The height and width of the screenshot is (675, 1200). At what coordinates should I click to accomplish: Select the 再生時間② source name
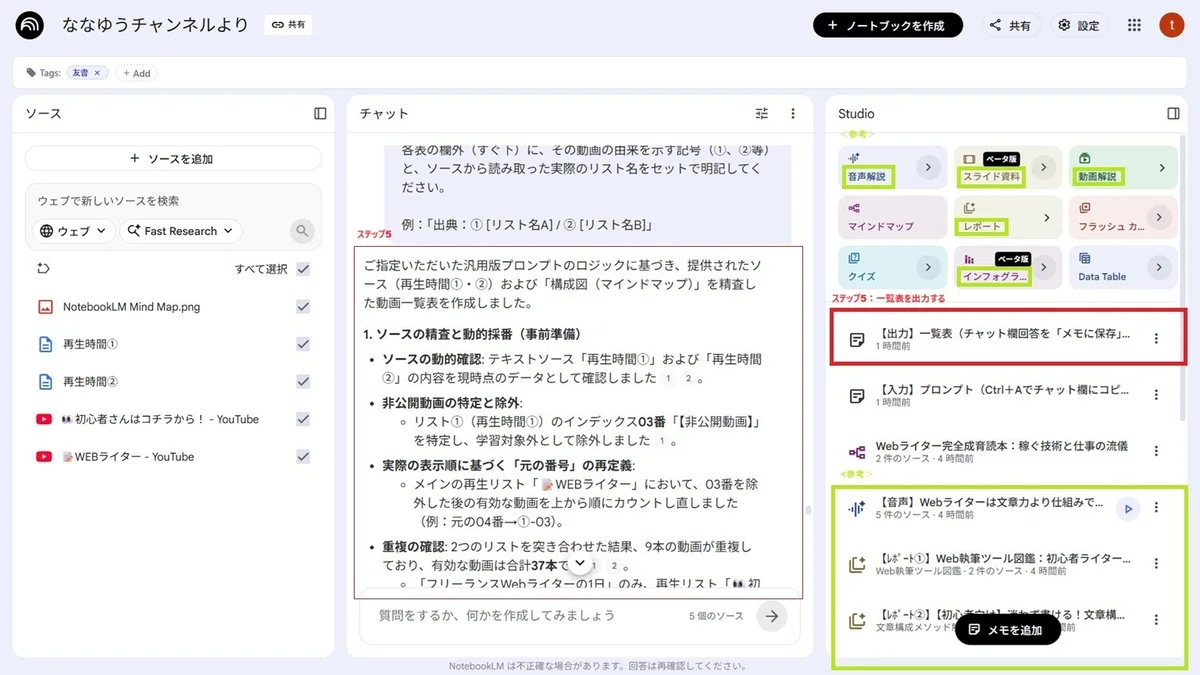click(x=91, y=381)
